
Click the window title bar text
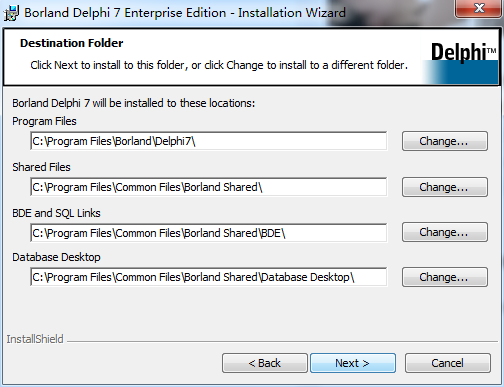pos(185,13)
